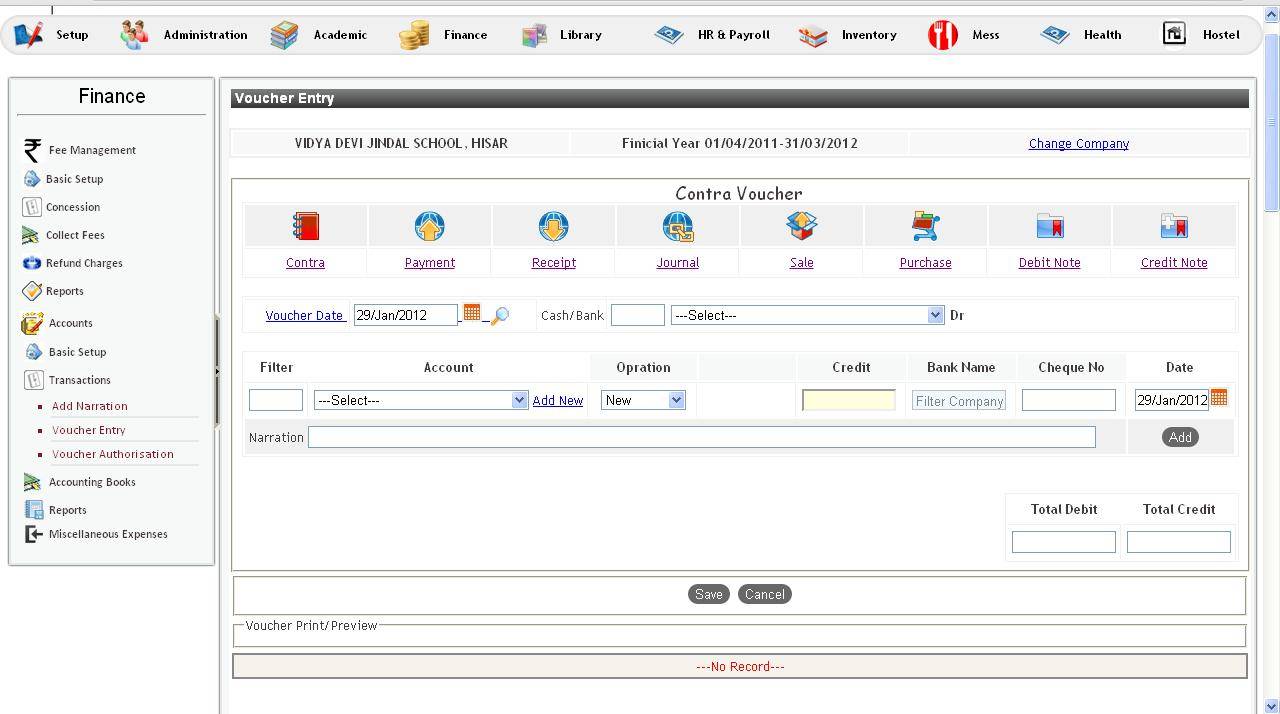Open the Cash/Bank account dropdown
Screen dimensions: 1280x714
click(x=807, y=315)
